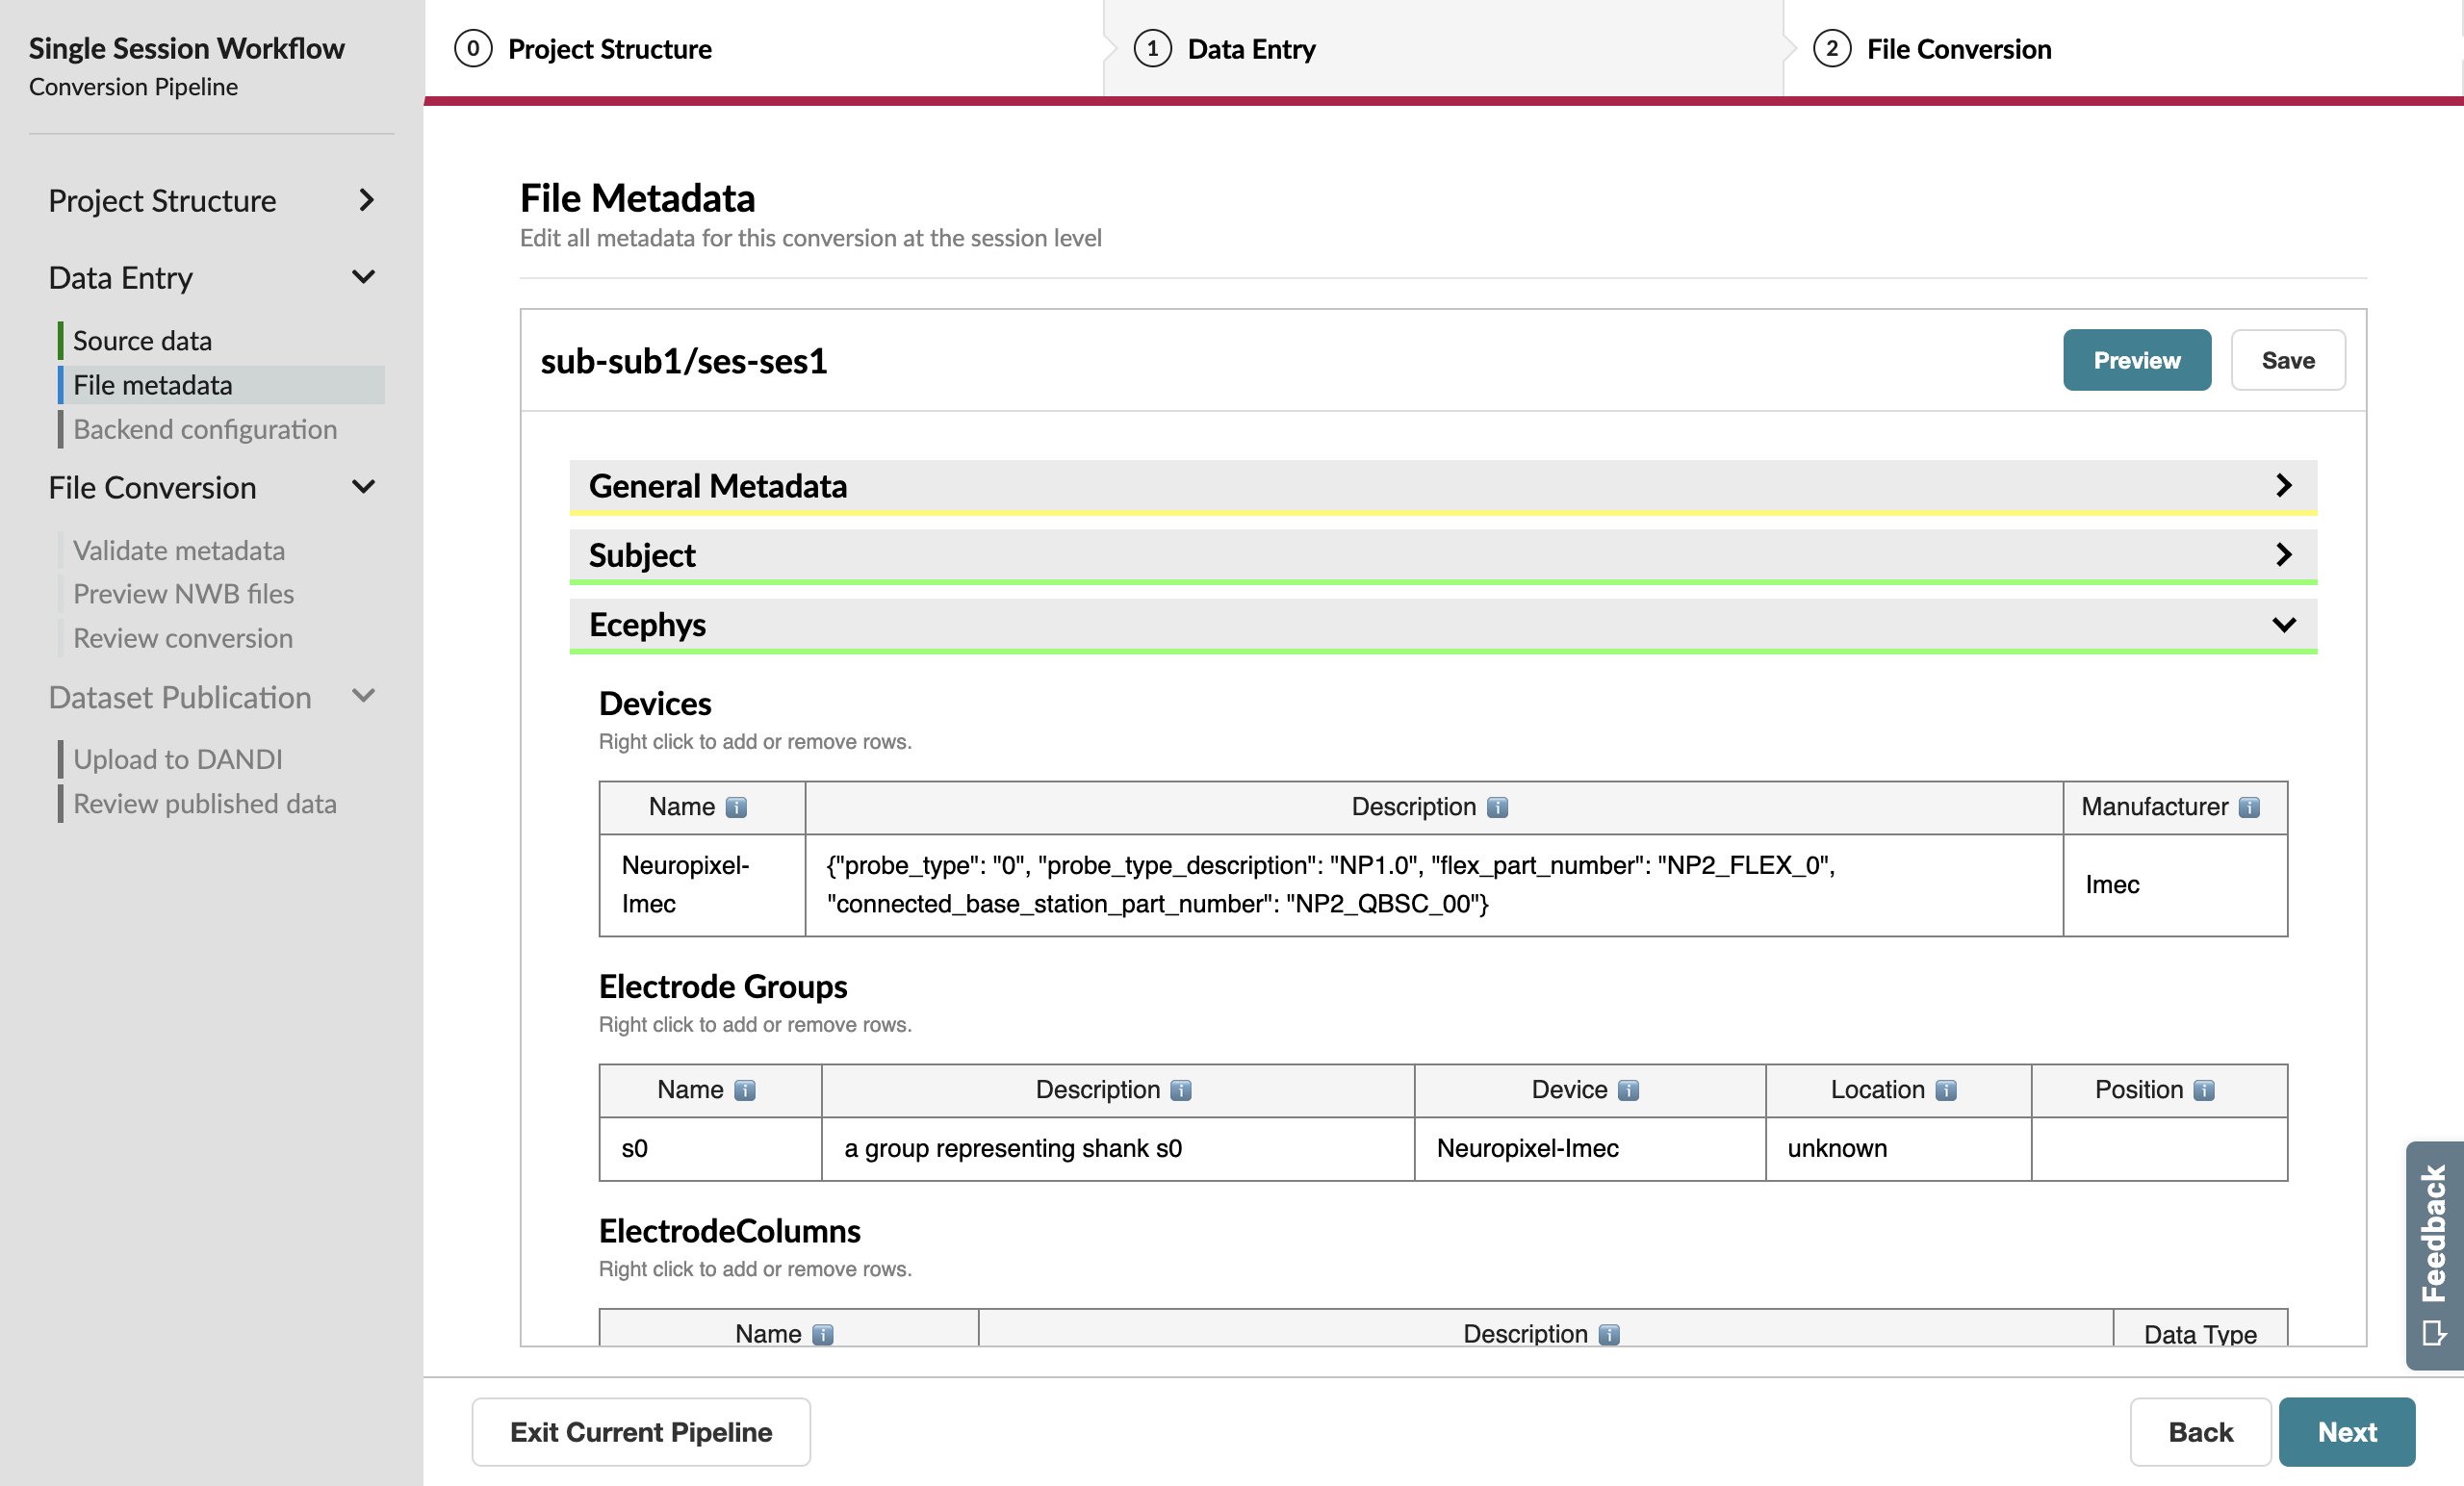Click info icon next to Devices Name column
The image size is (2464, 1486).
click(736, 807)
